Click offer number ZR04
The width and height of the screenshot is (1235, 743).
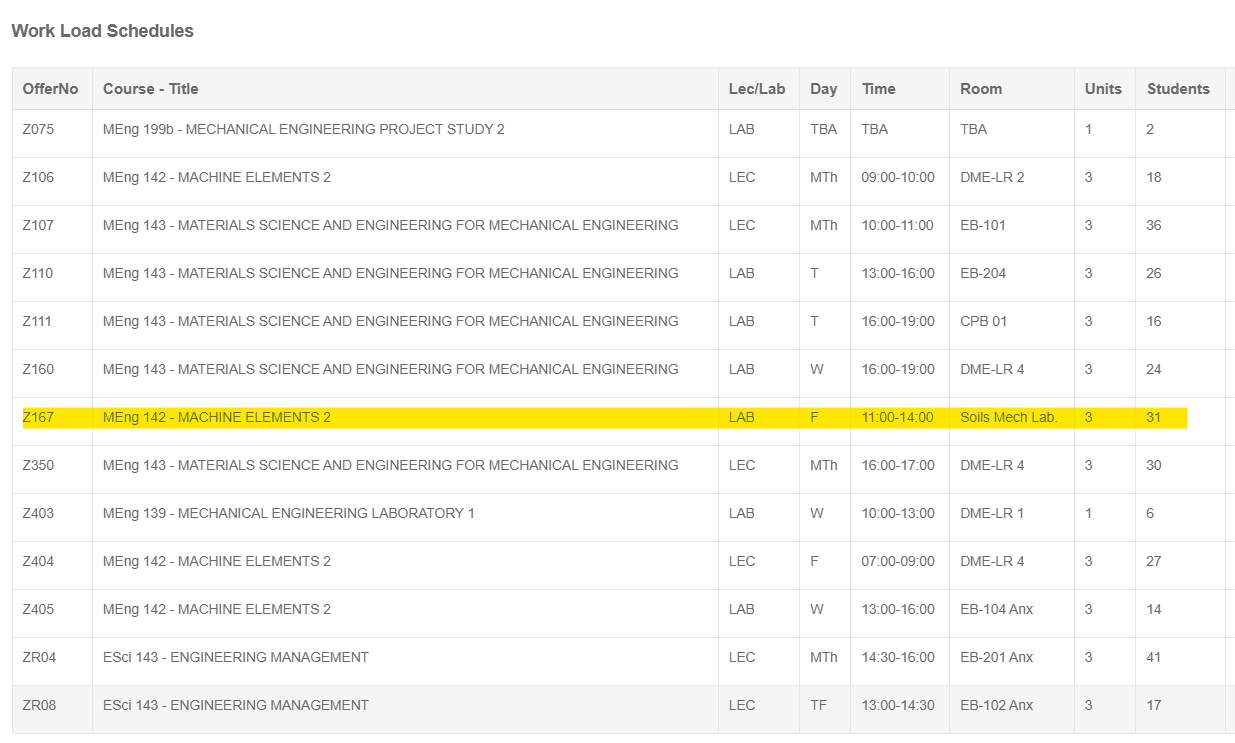coord(39,657)
